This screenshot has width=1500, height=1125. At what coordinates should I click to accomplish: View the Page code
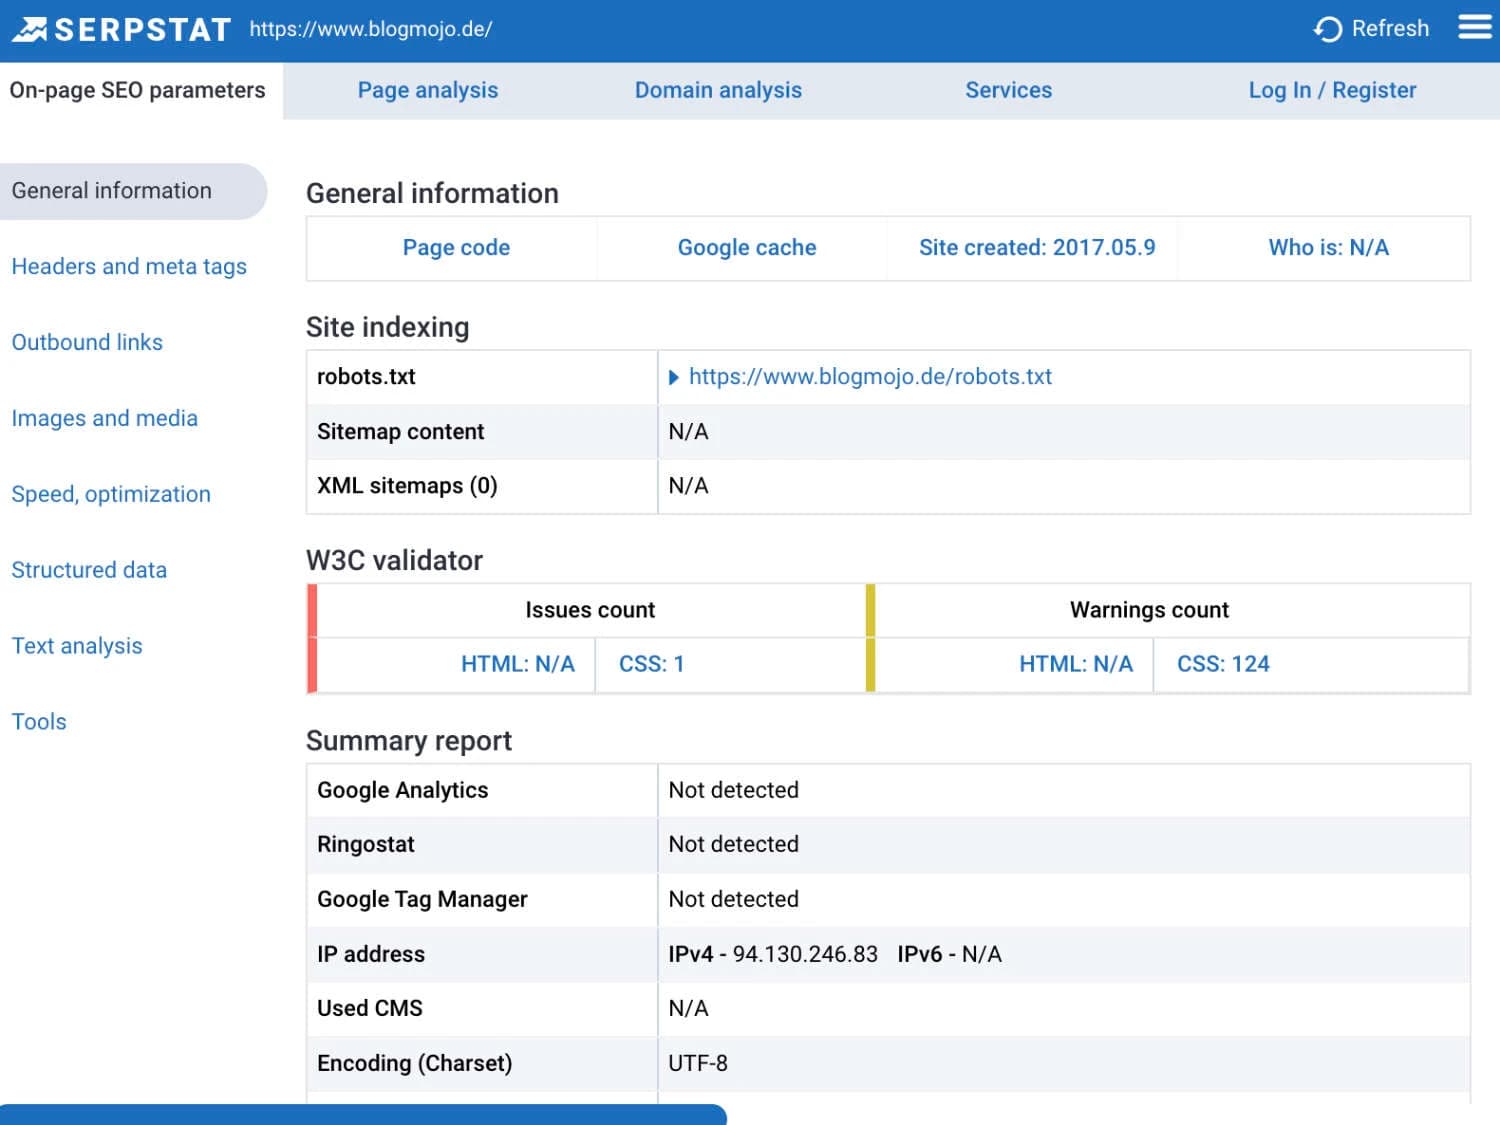pyautogui.click(x=456, y=247)
